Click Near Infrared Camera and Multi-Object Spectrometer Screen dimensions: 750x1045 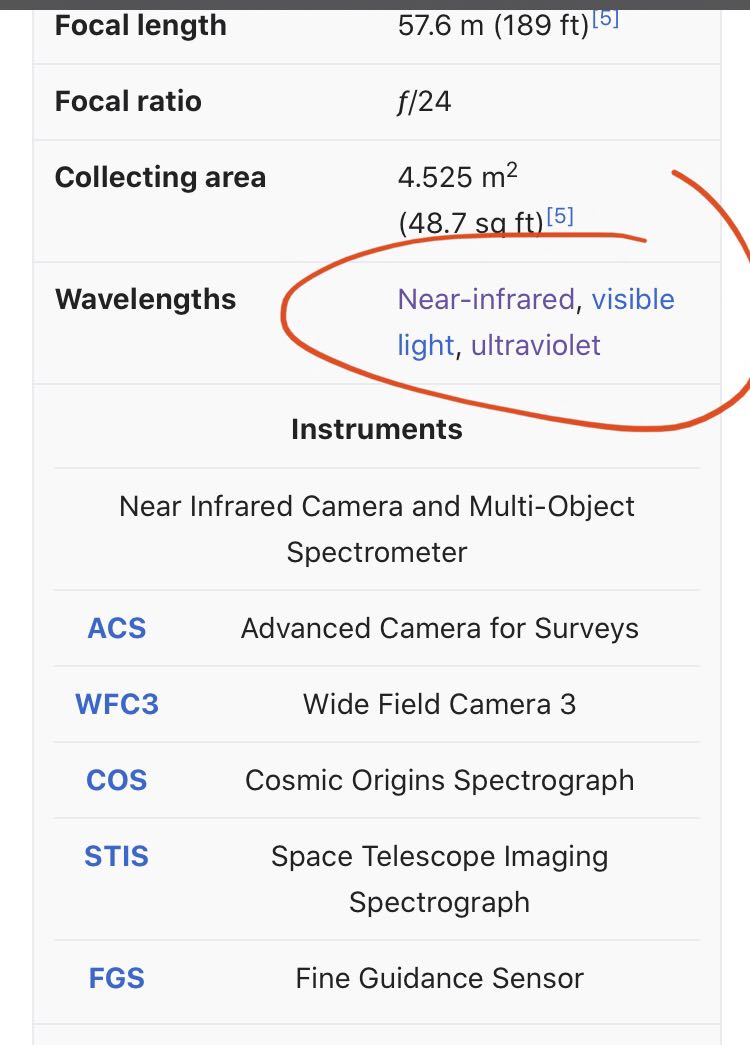click(x=377, y=529)
